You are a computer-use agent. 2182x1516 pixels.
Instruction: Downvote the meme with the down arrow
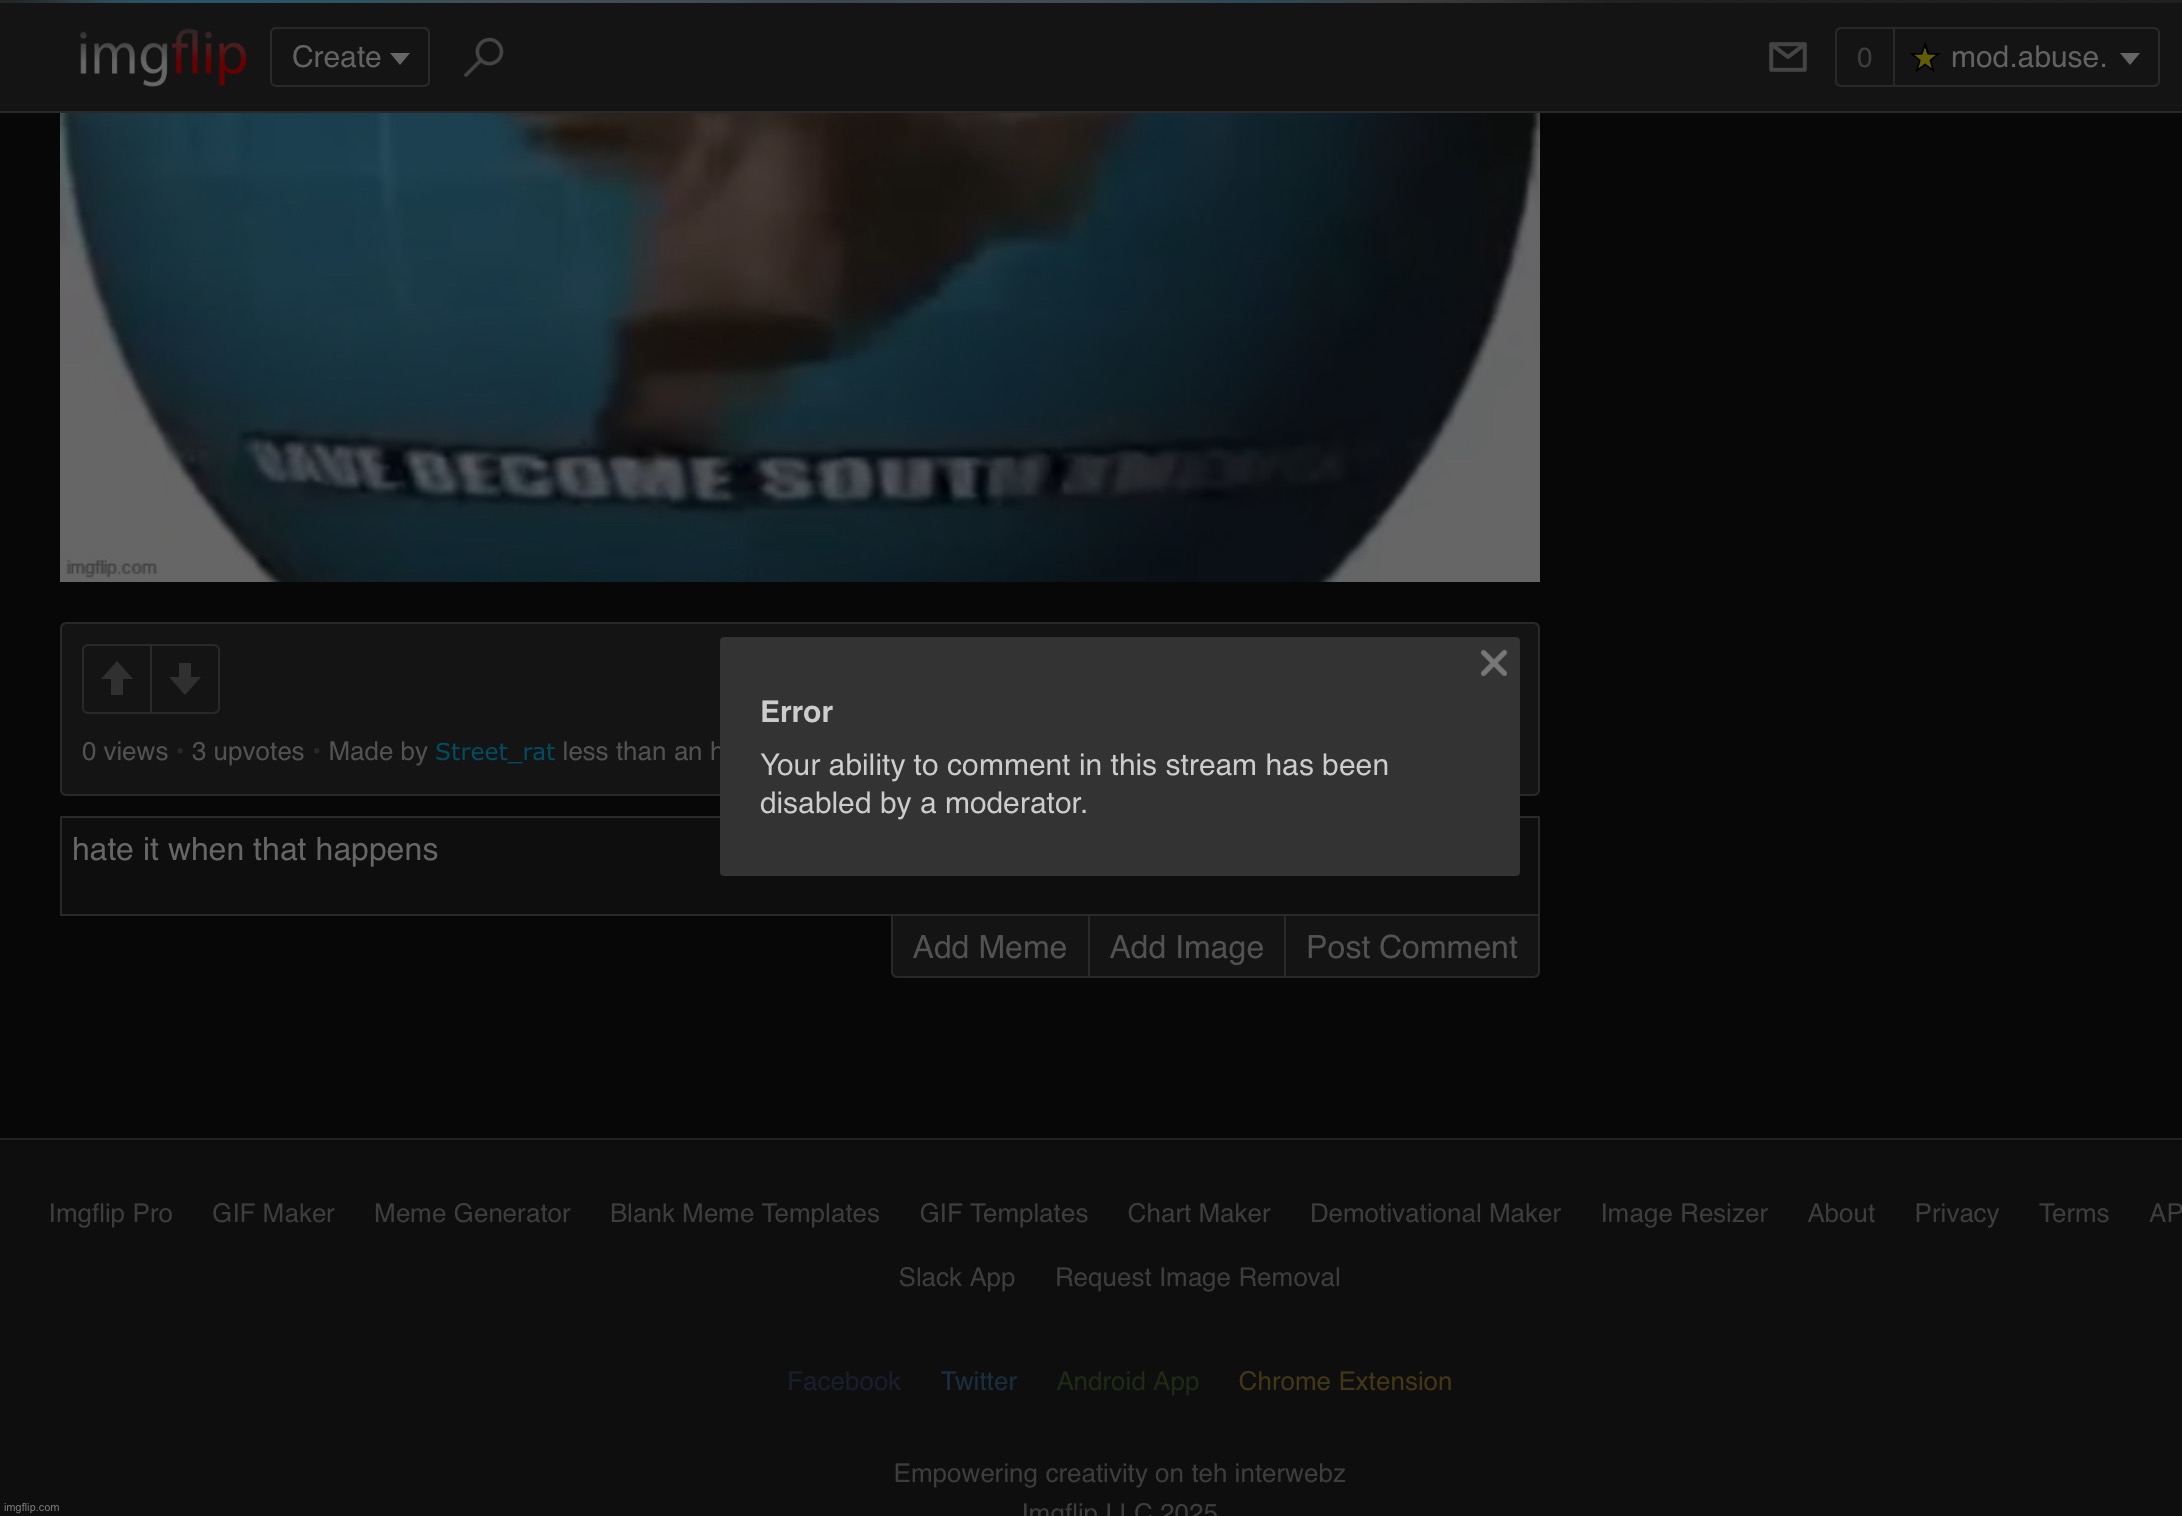click(x=186, y=678)
